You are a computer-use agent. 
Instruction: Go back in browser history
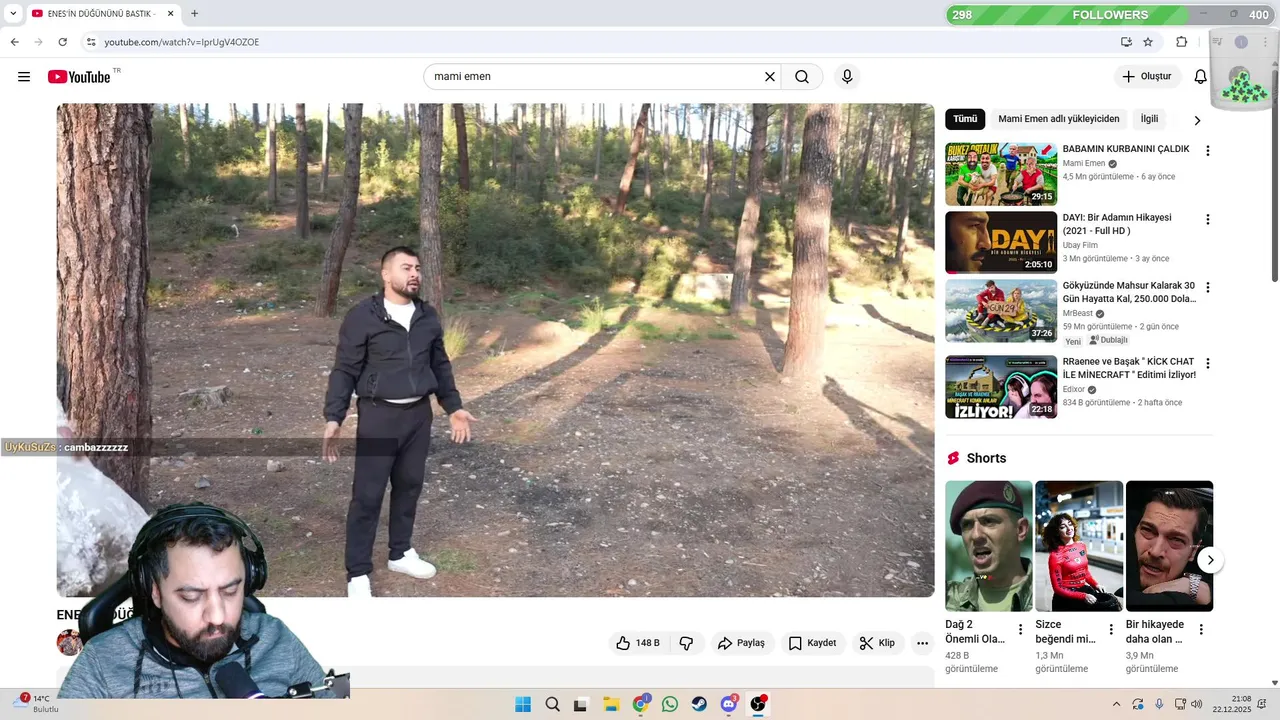tap(14, 42)
